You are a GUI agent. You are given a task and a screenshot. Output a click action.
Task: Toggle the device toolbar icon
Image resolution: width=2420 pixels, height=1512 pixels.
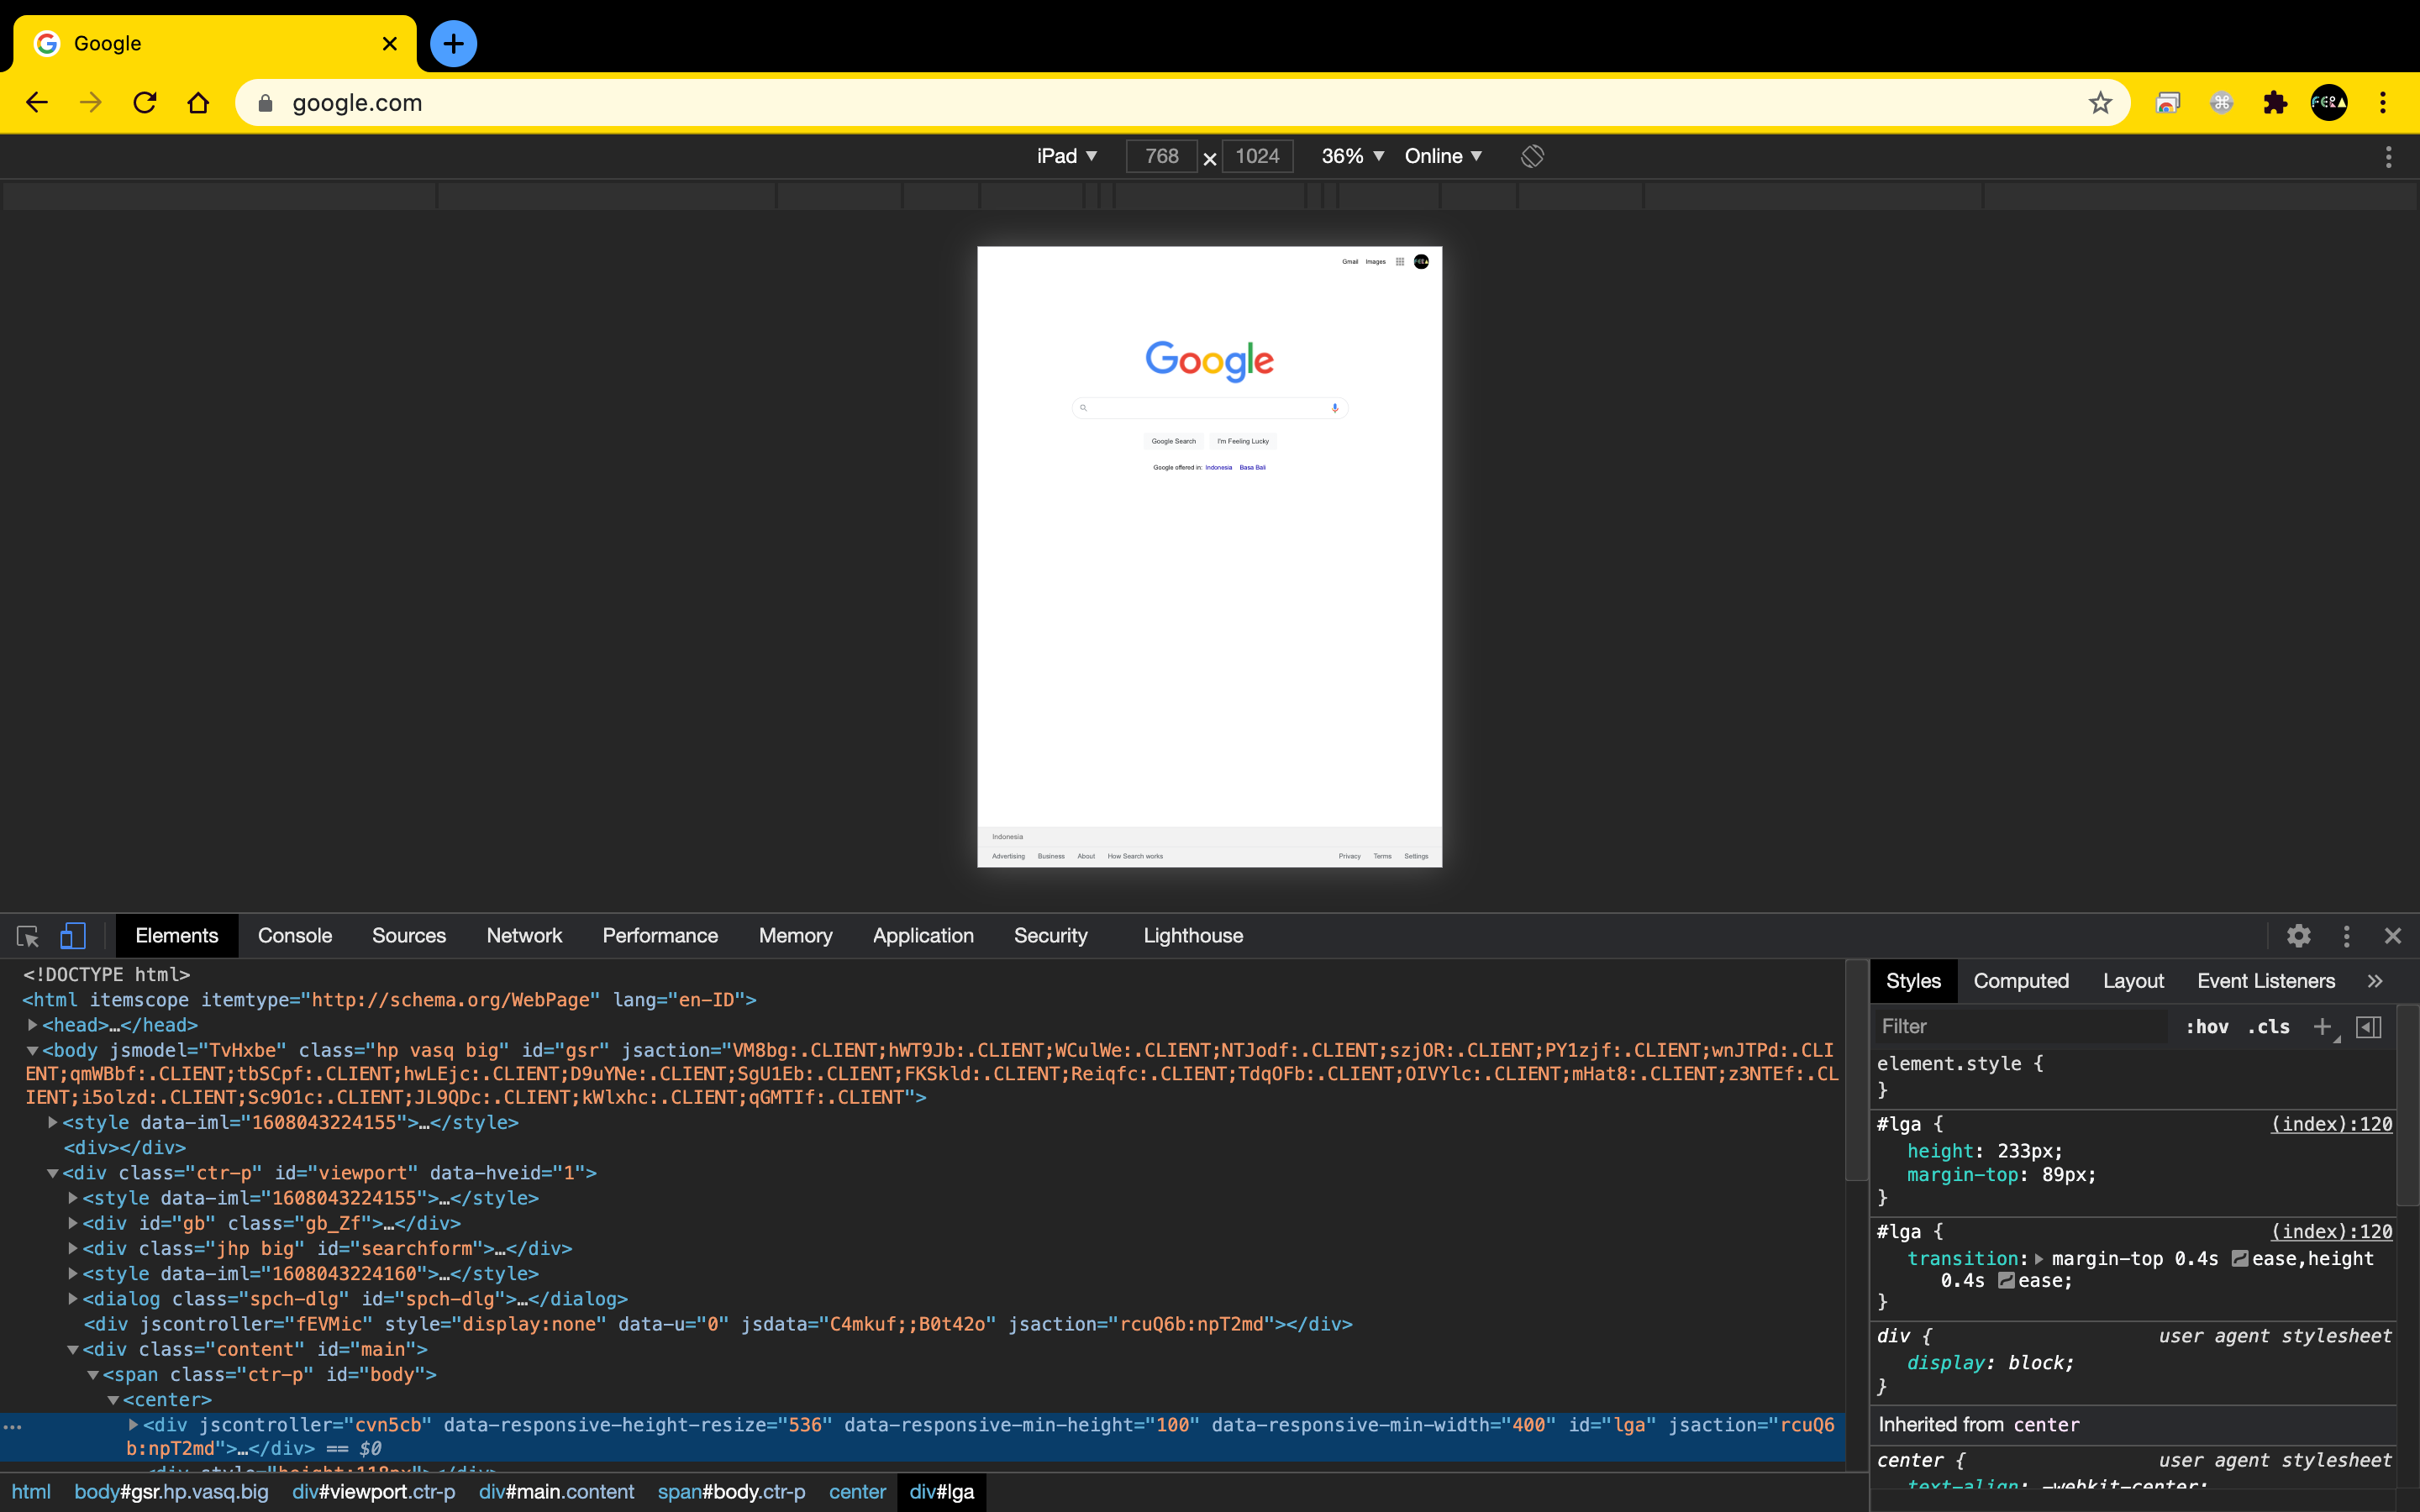pos(72,936)
